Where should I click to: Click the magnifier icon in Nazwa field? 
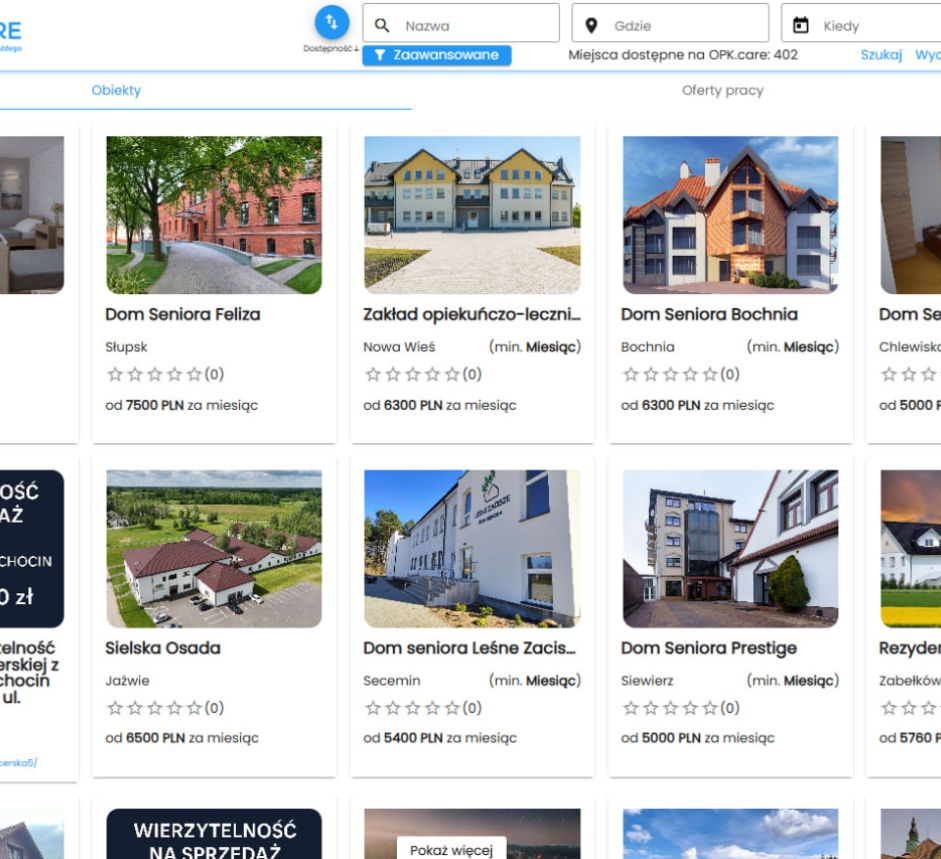click(x=382, y=25)
